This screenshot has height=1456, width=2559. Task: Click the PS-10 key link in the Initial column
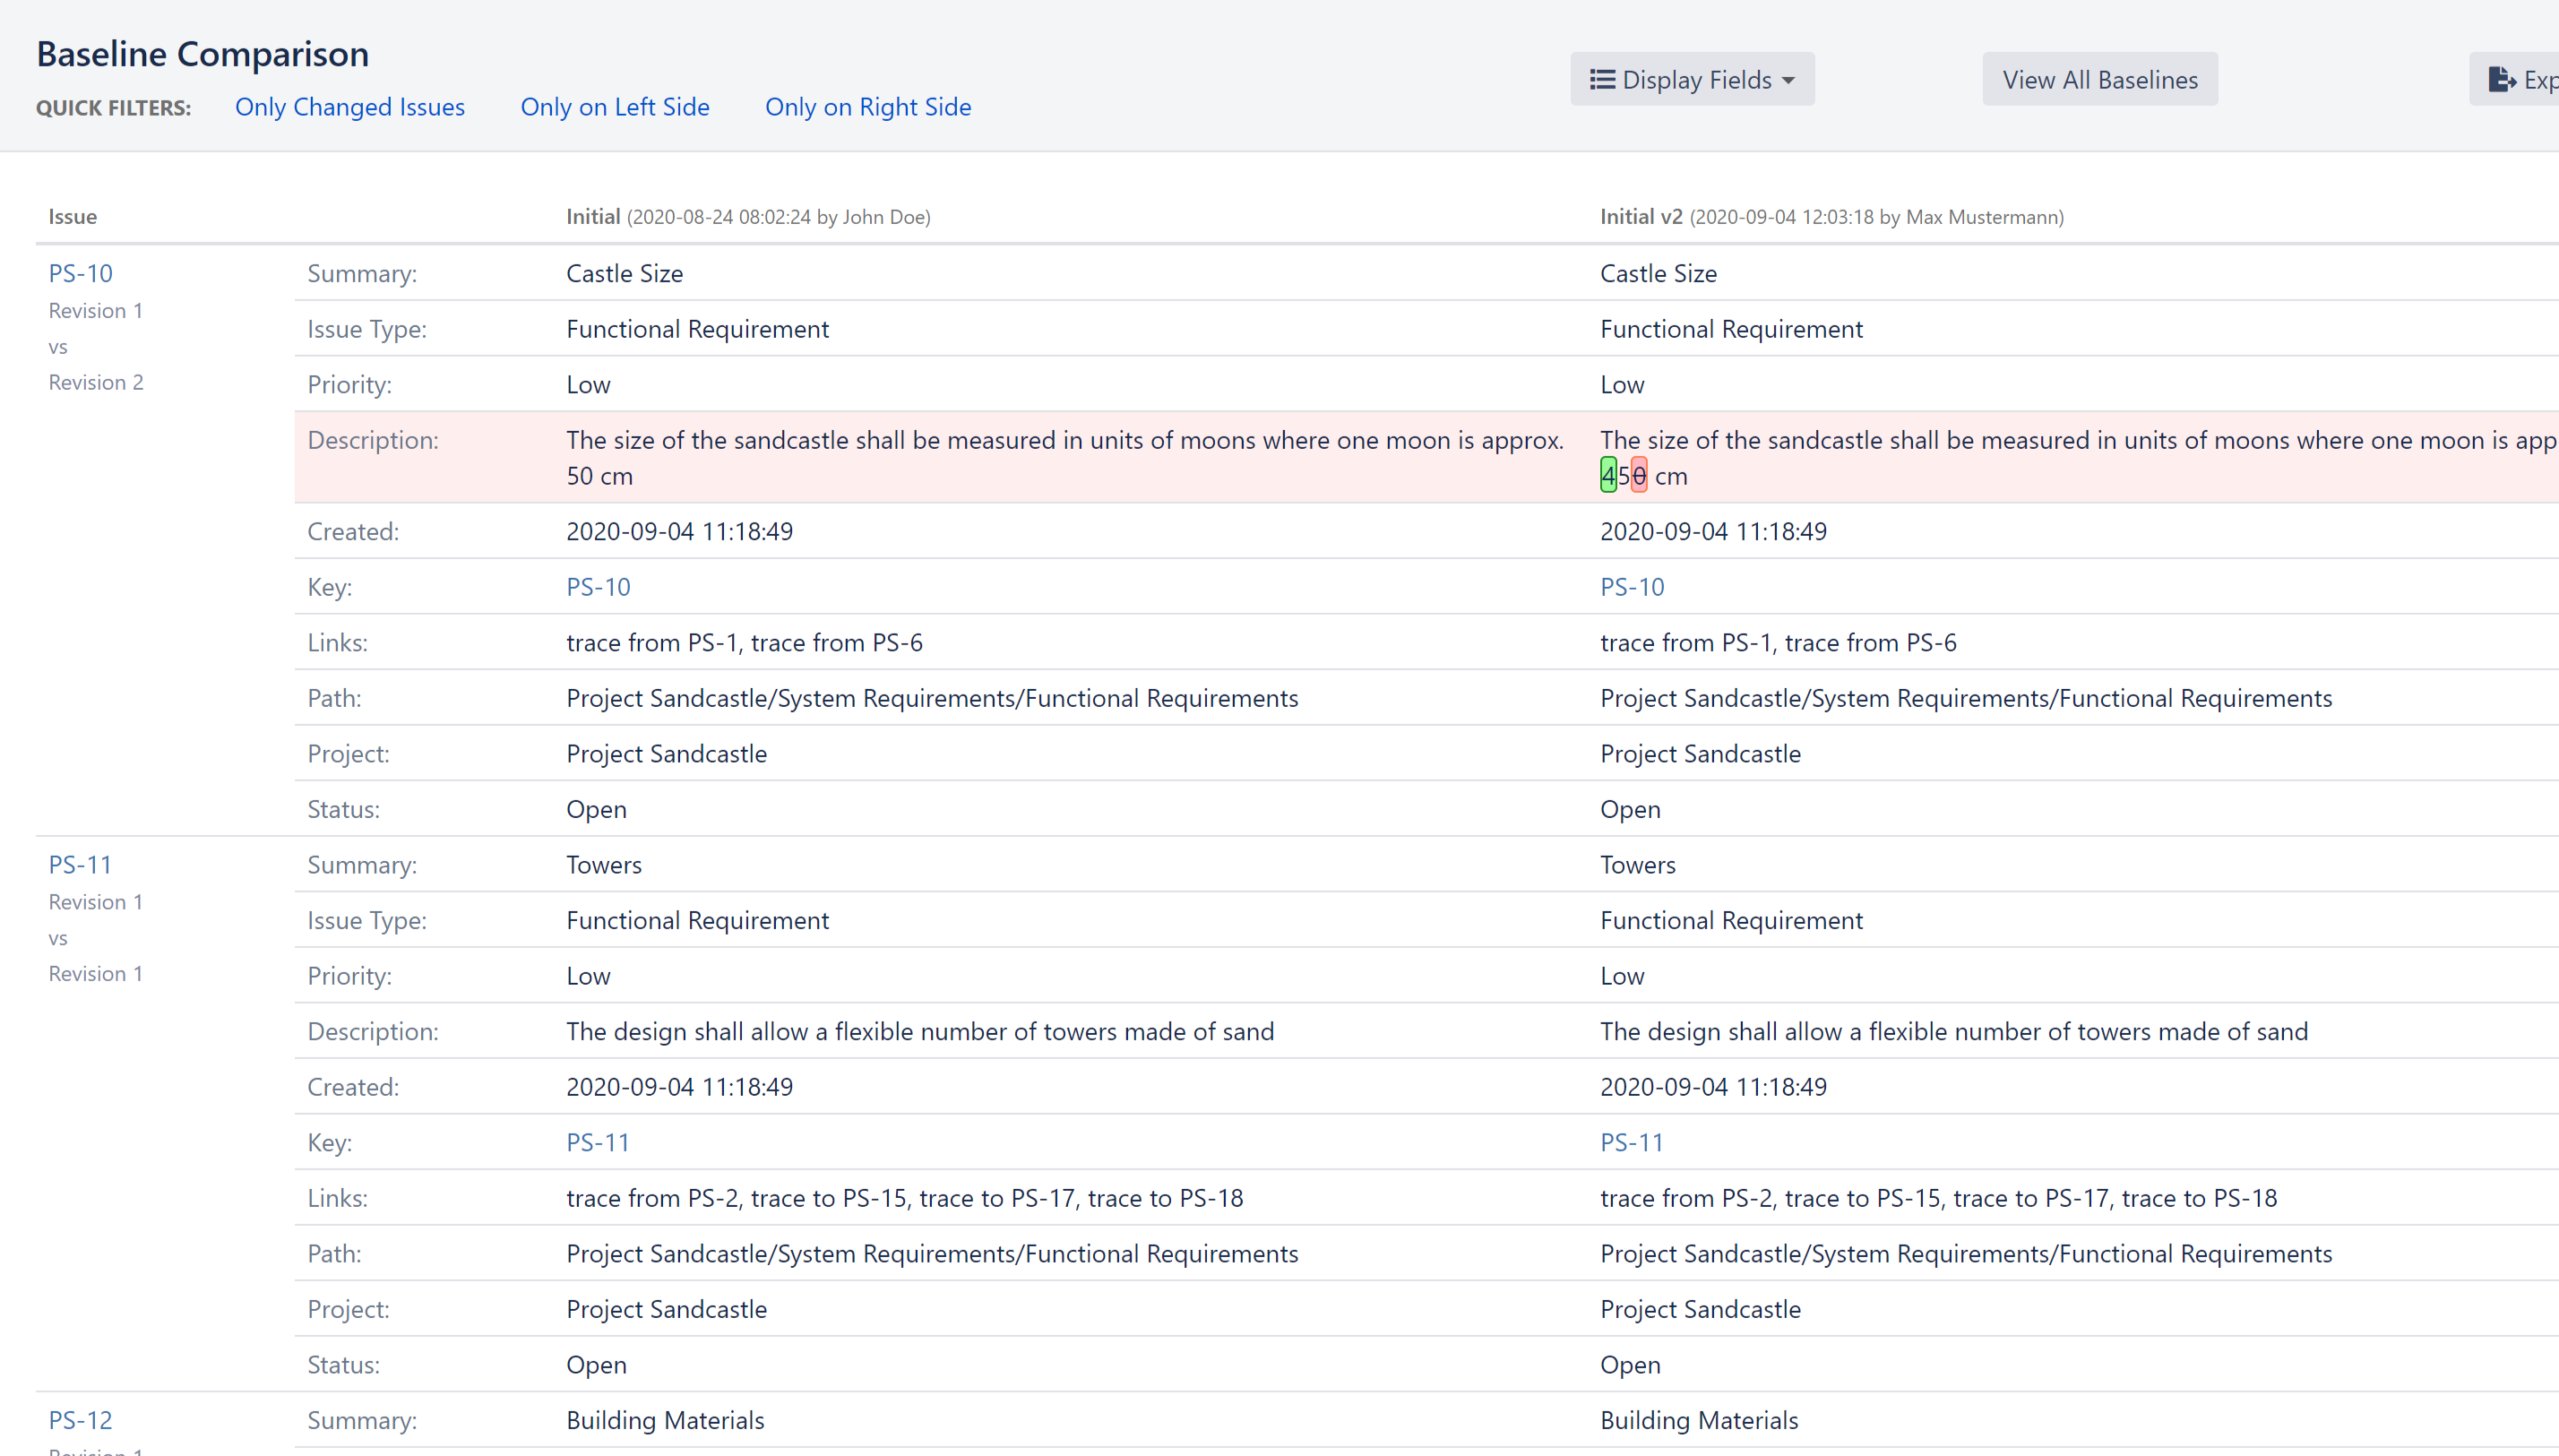tap(598, 587)
